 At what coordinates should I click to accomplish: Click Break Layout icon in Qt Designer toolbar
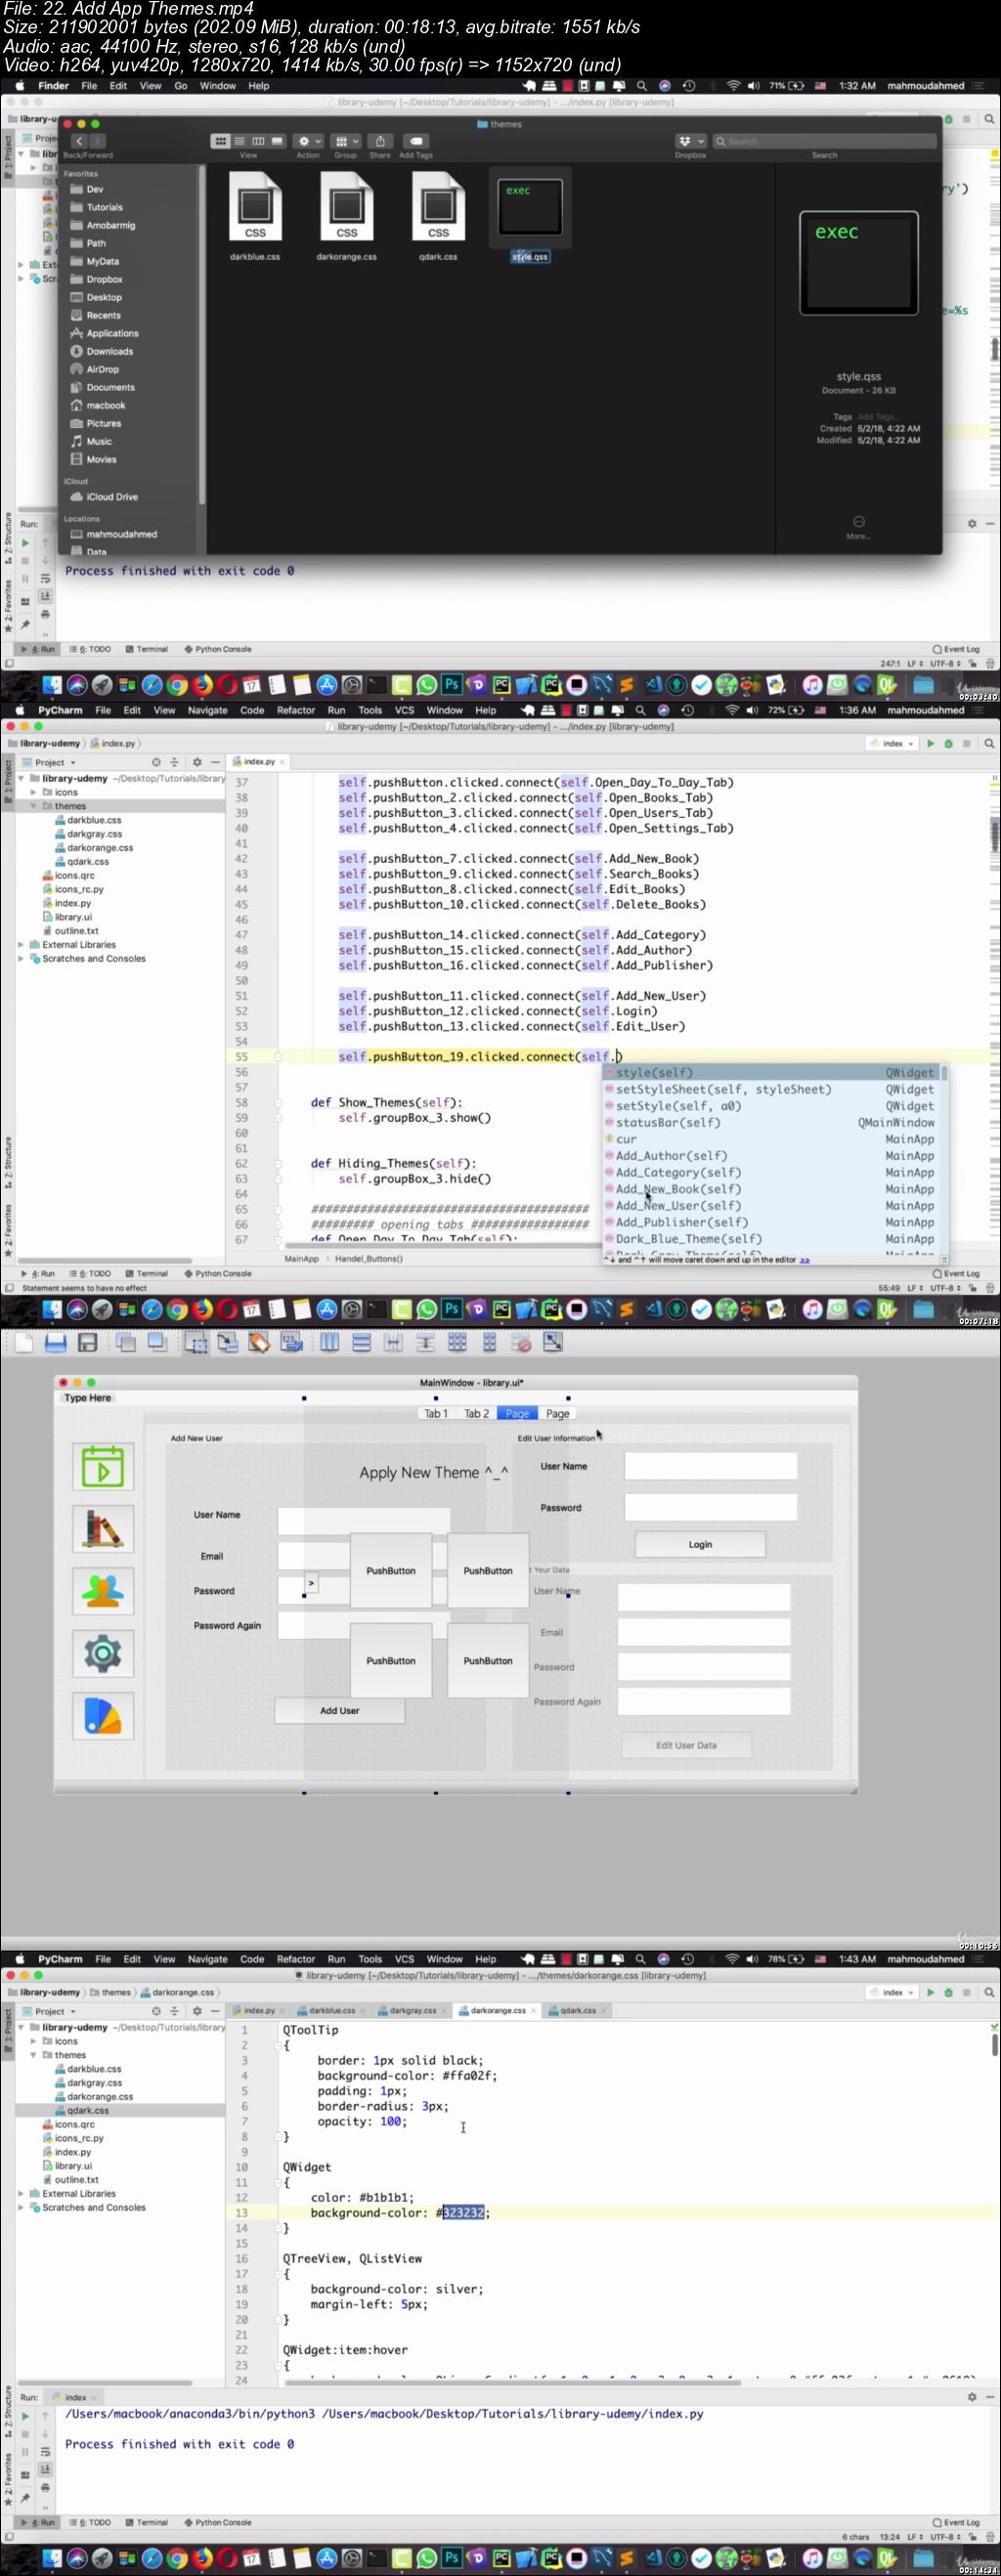pyautogui.click(x=521, y=1342)
